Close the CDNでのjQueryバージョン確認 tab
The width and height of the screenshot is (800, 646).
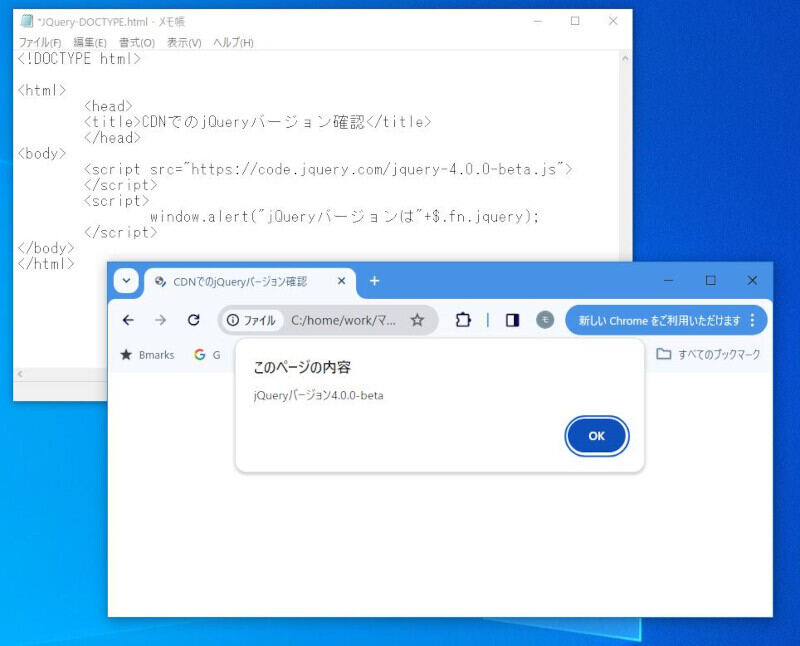point(341,281)
